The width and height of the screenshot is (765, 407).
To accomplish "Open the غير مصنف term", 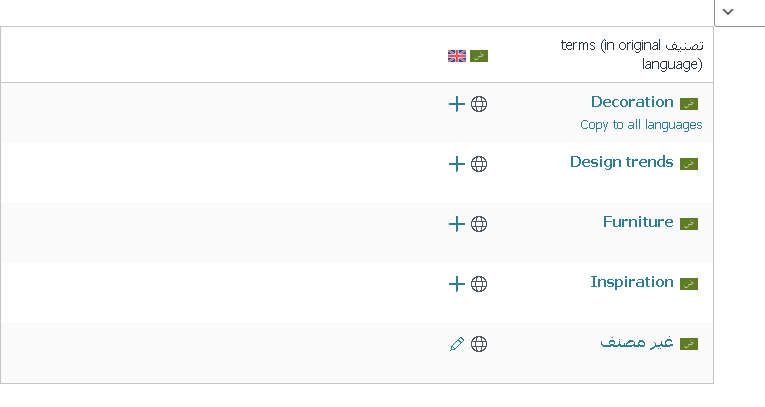I will 636,342.
